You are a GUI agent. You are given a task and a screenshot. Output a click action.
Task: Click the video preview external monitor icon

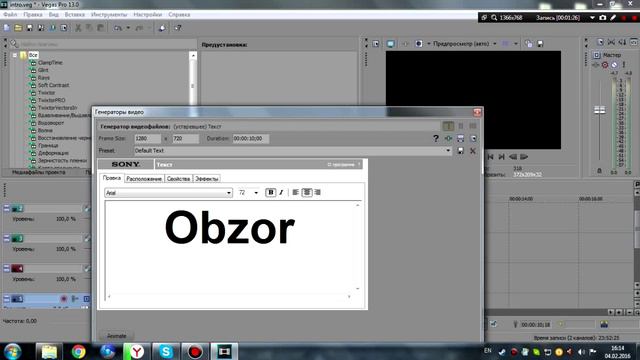391,44
